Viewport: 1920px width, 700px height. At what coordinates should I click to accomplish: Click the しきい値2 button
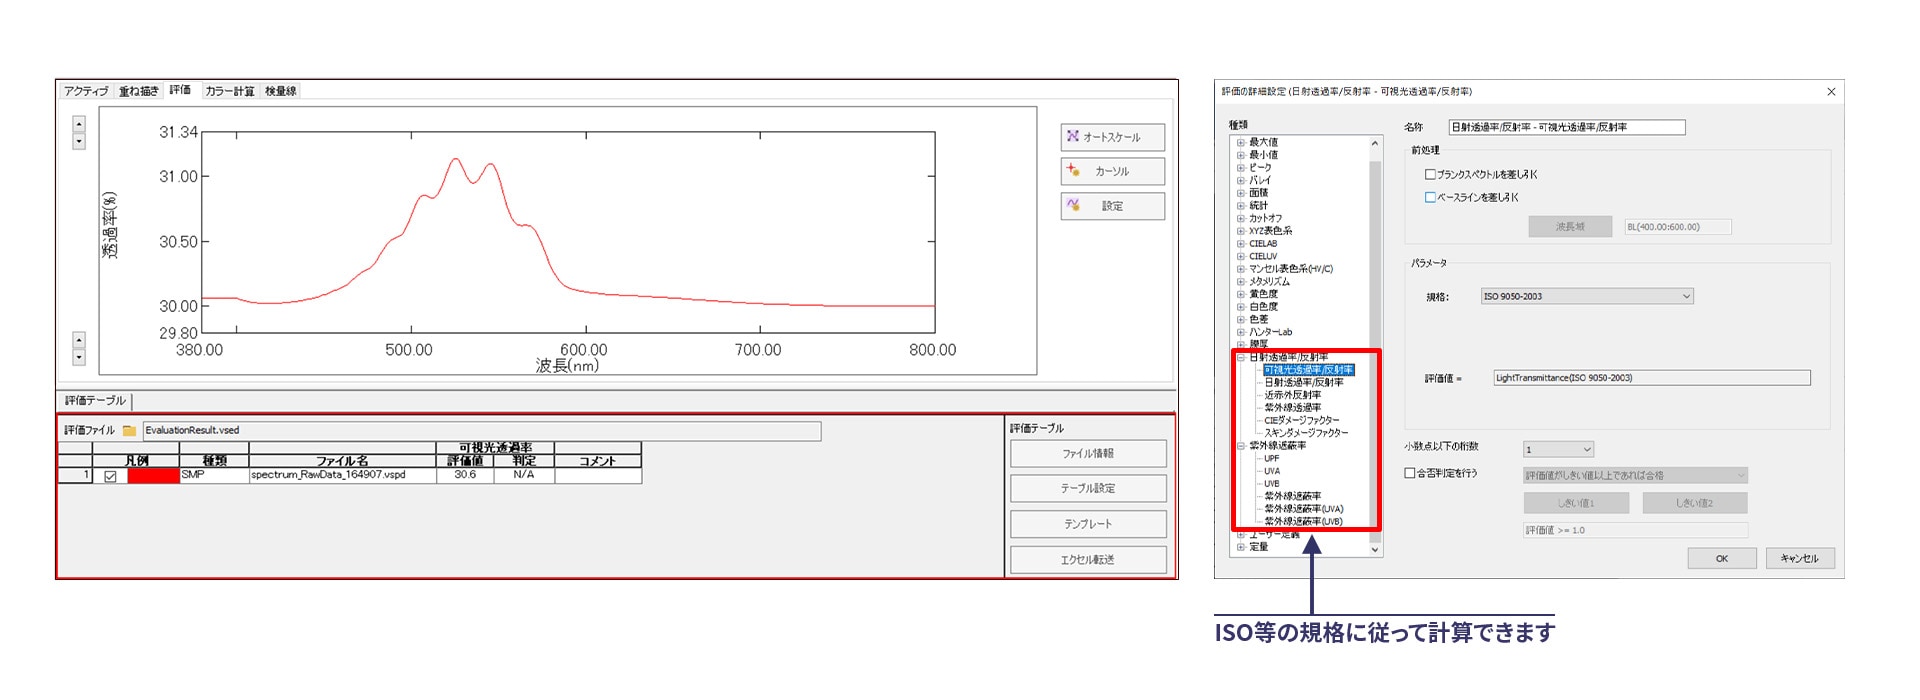coord(1695,503)
